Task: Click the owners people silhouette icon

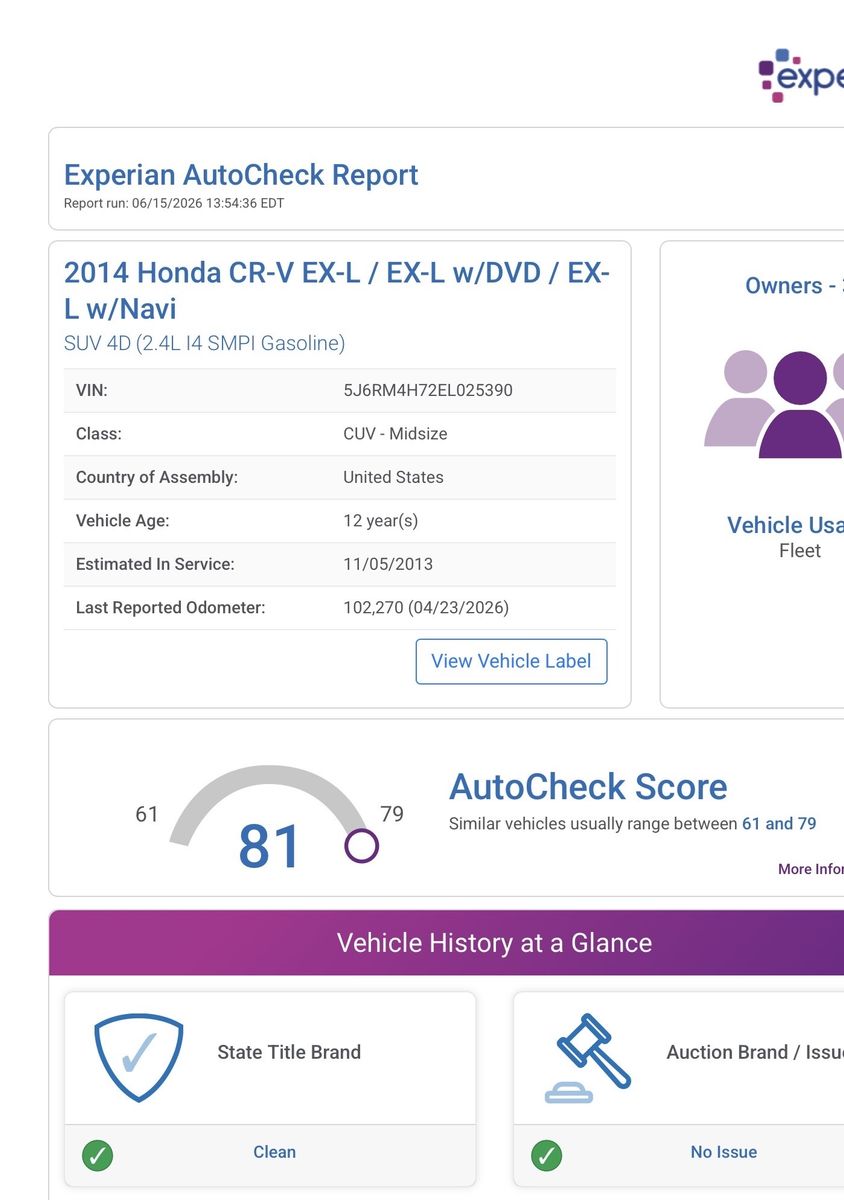Action: [775, 404]
